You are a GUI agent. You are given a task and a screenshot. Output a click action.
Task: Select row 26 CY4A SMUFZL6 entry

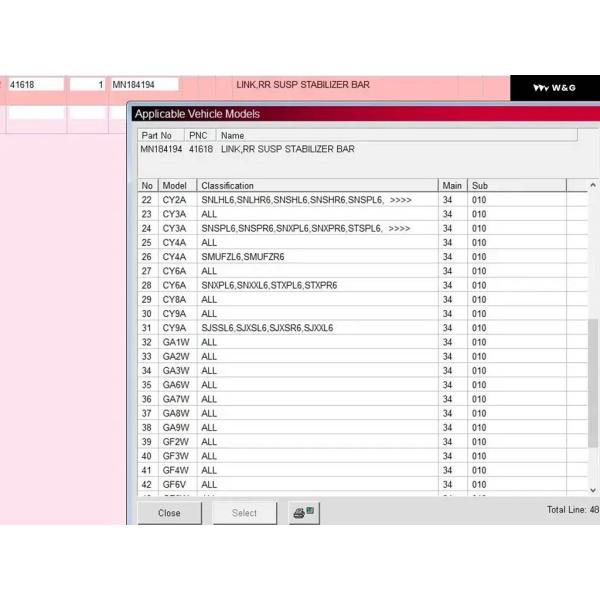[x=243, y=257]
